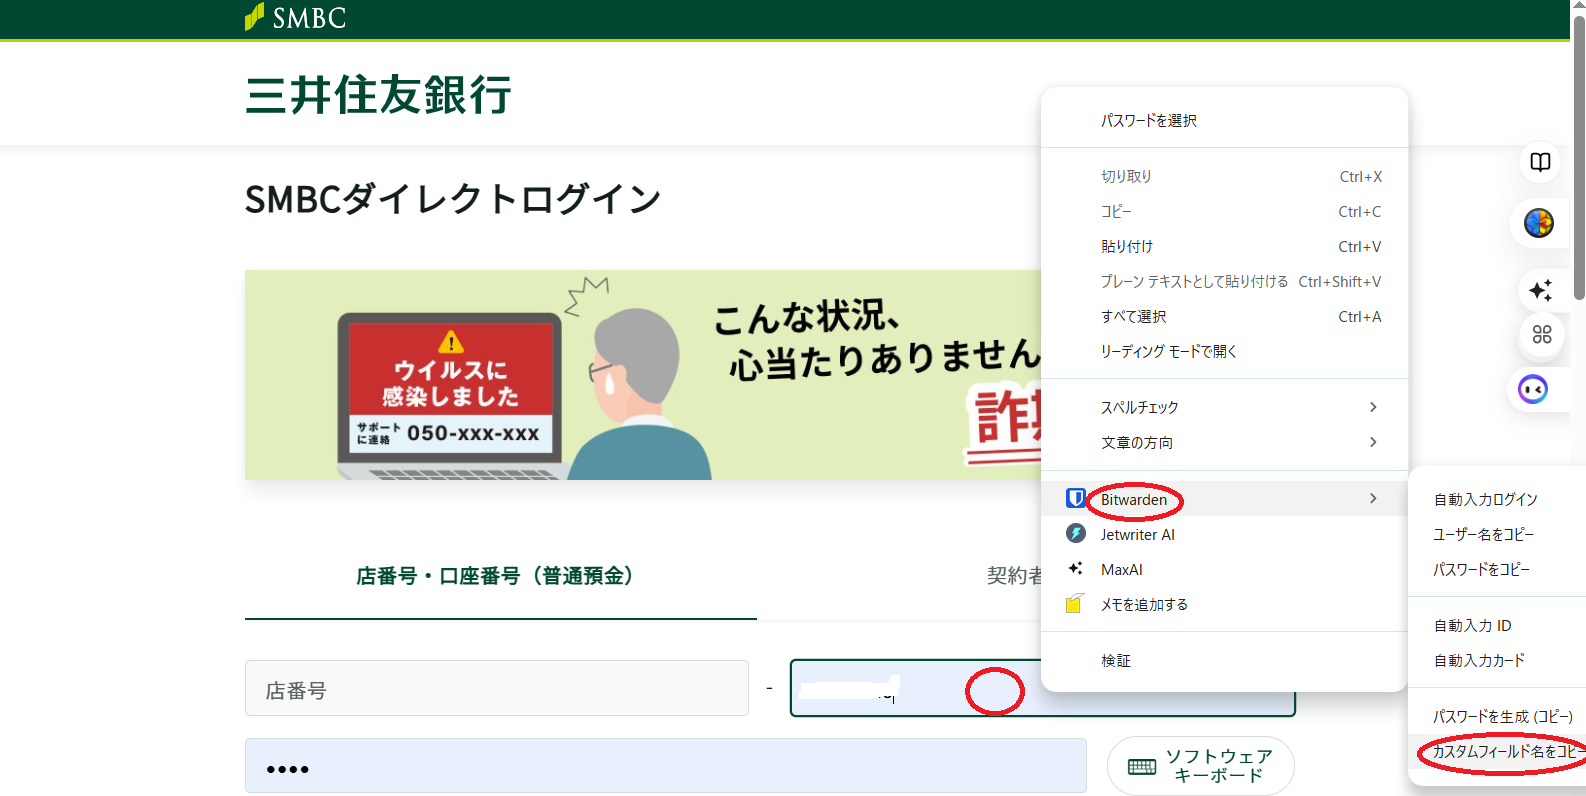Choose すべて選択 in the context menu
The image size is (1586, 796).
[1133, 317]
